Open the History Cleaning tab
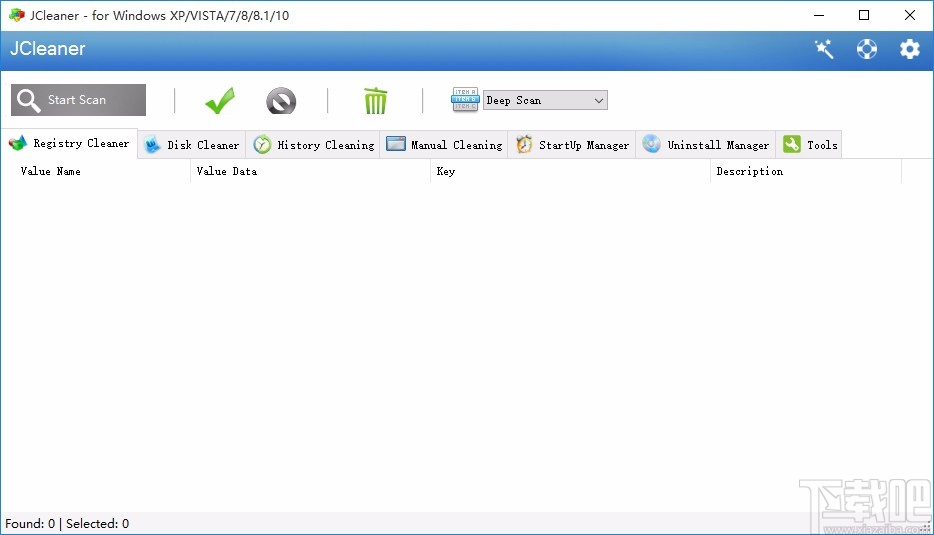 [313, 145]
